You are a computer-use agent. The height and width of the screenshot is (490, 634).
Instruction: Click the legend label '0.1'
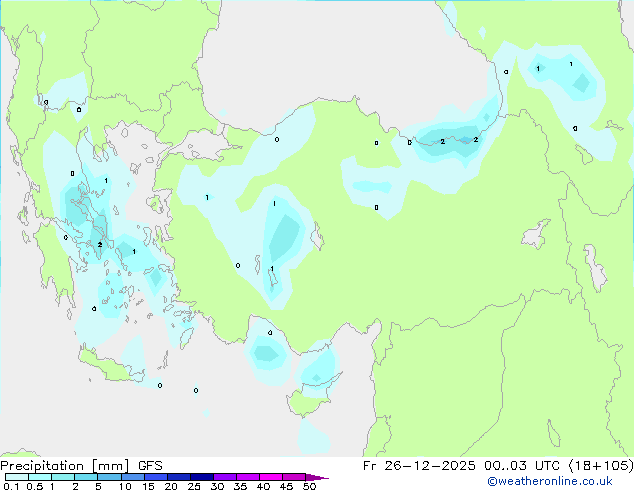click(x=11, y=486)
